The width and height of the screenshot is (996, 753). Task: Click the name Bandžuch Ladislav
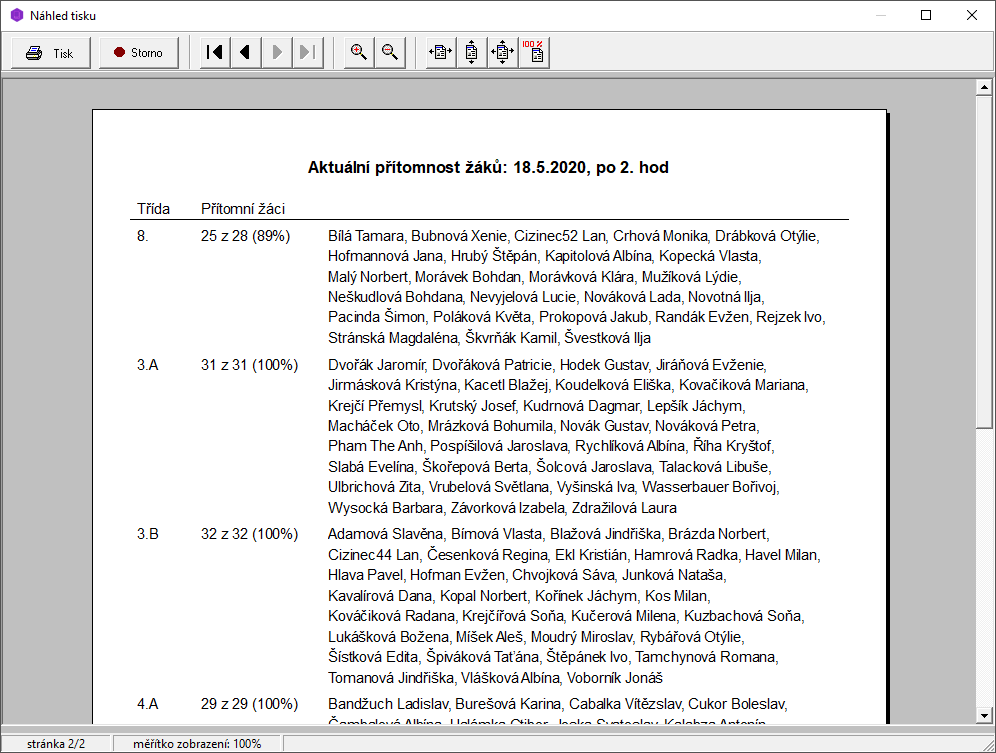click(387, 704)
